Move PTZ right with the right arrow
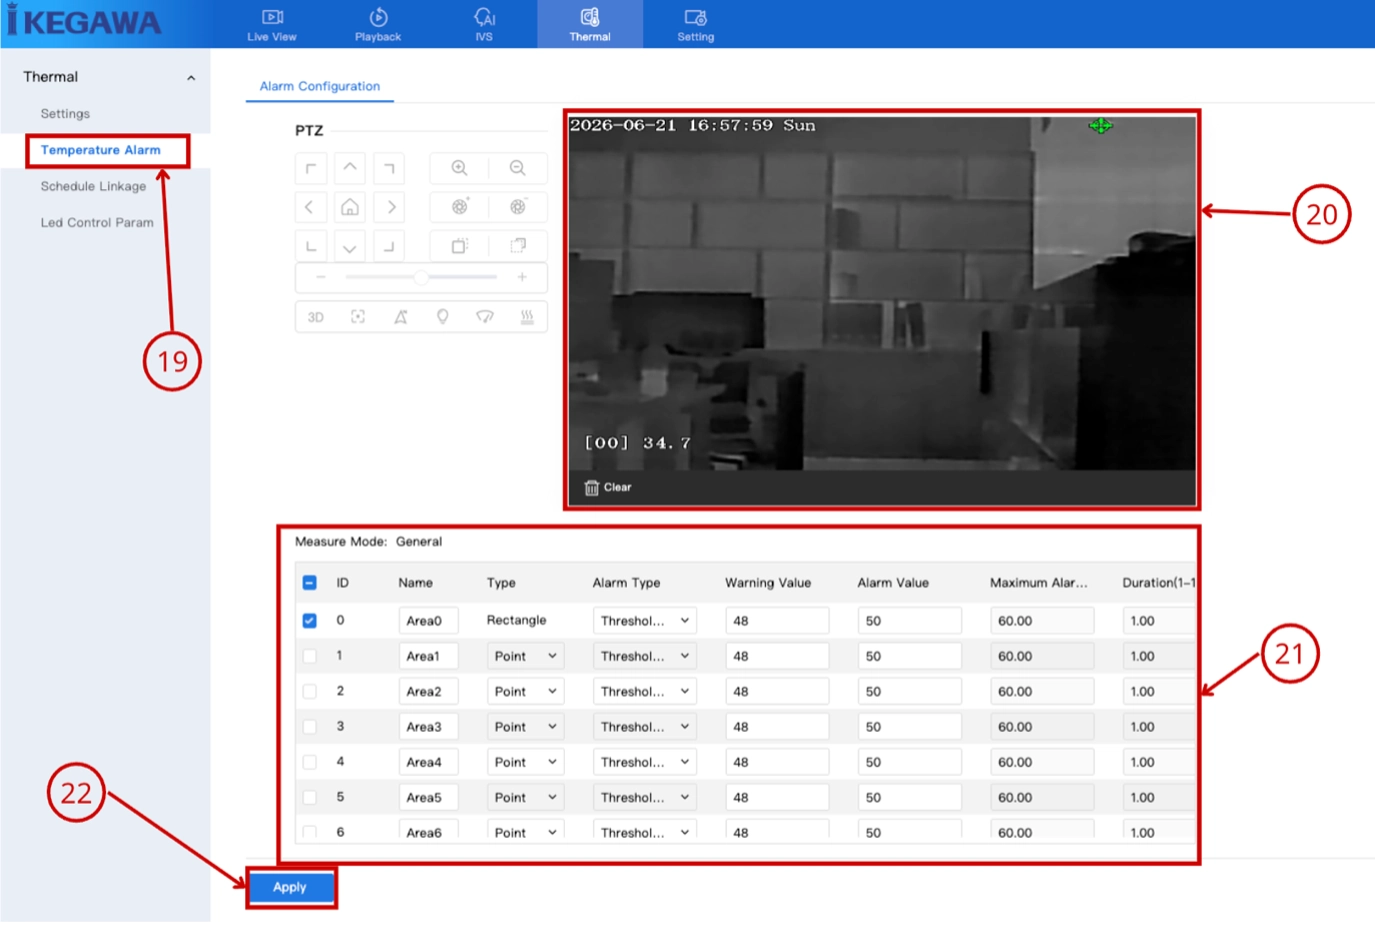The width and height of the screenshot is (1375, 925). point(391,207)
